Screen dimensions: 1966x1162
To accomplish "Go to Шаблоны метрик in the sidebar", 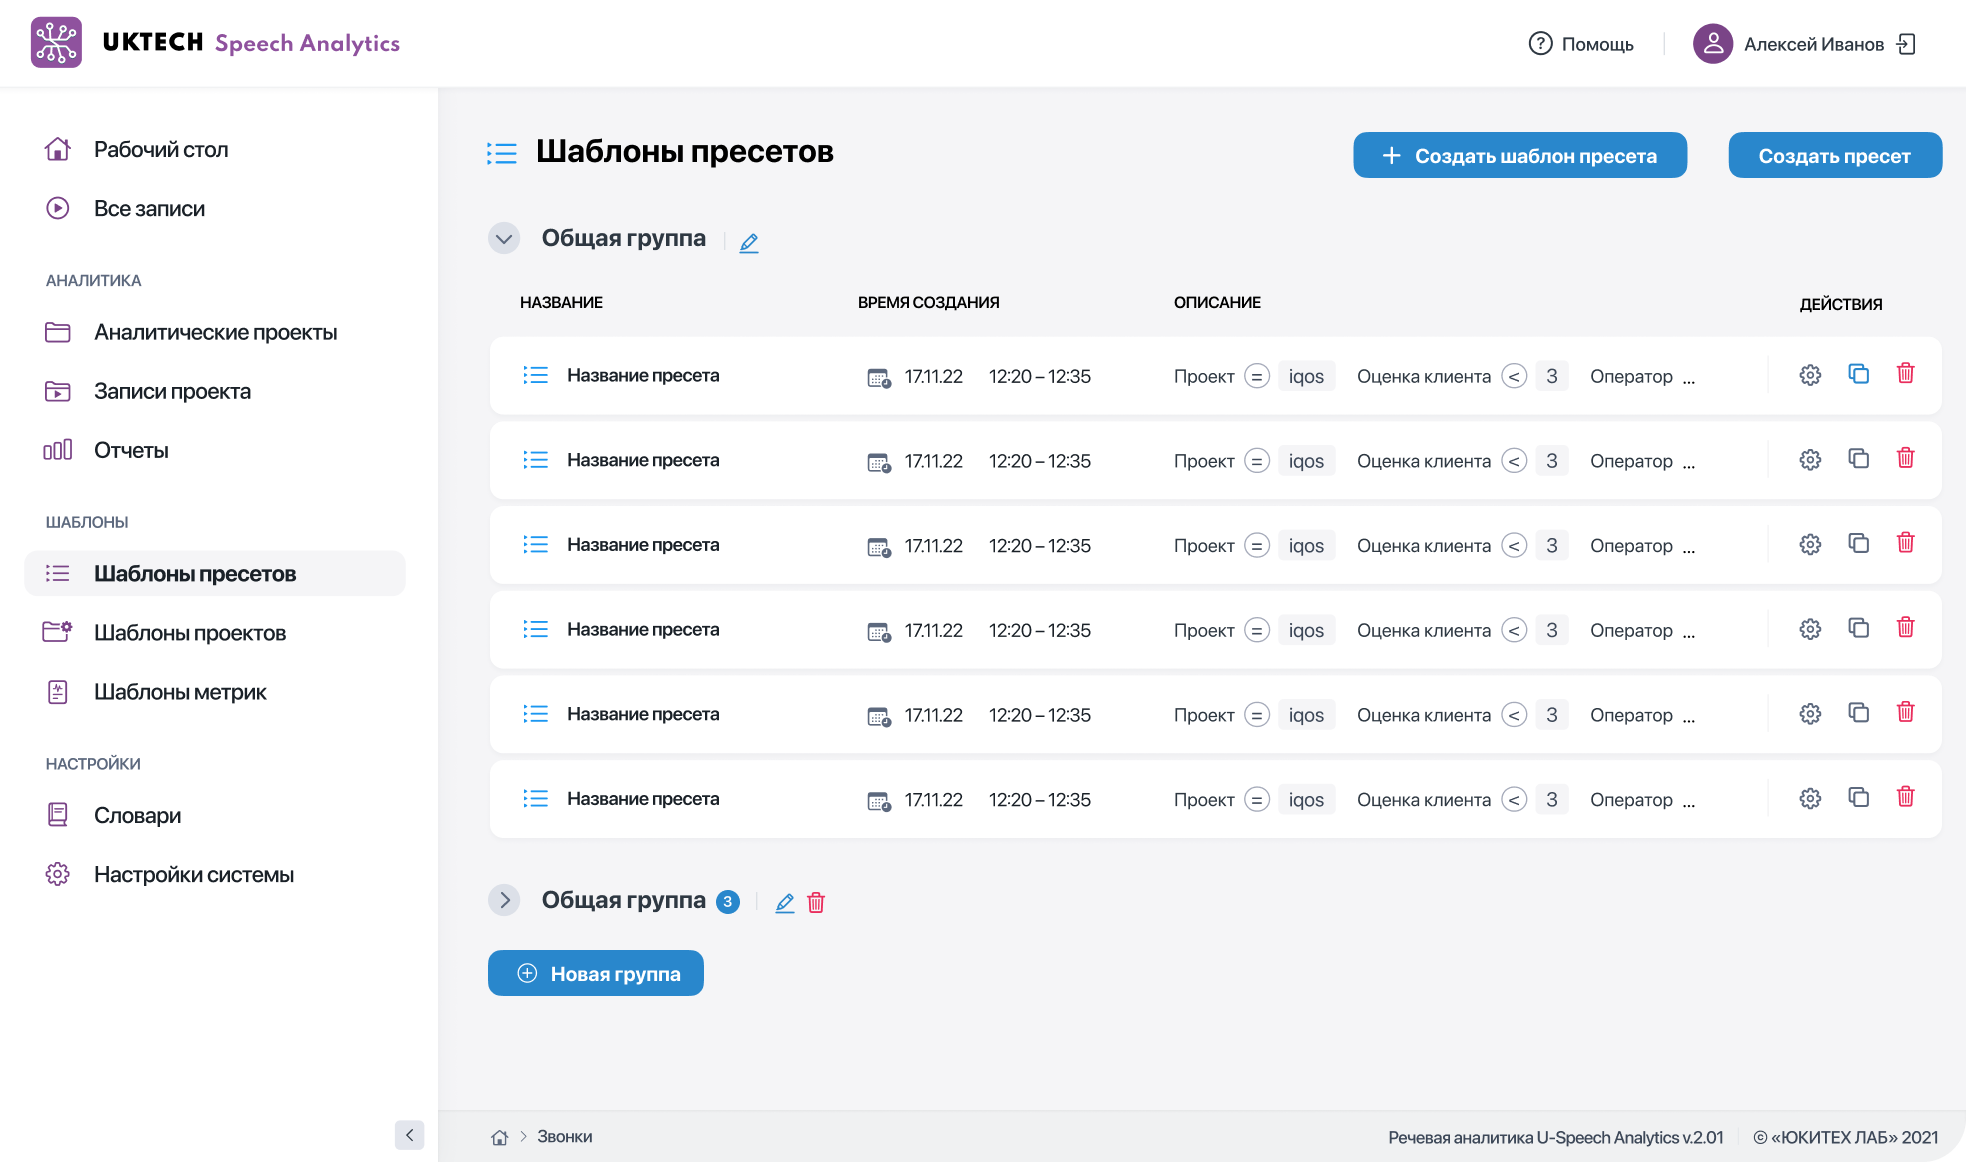I will click(180, 692).
